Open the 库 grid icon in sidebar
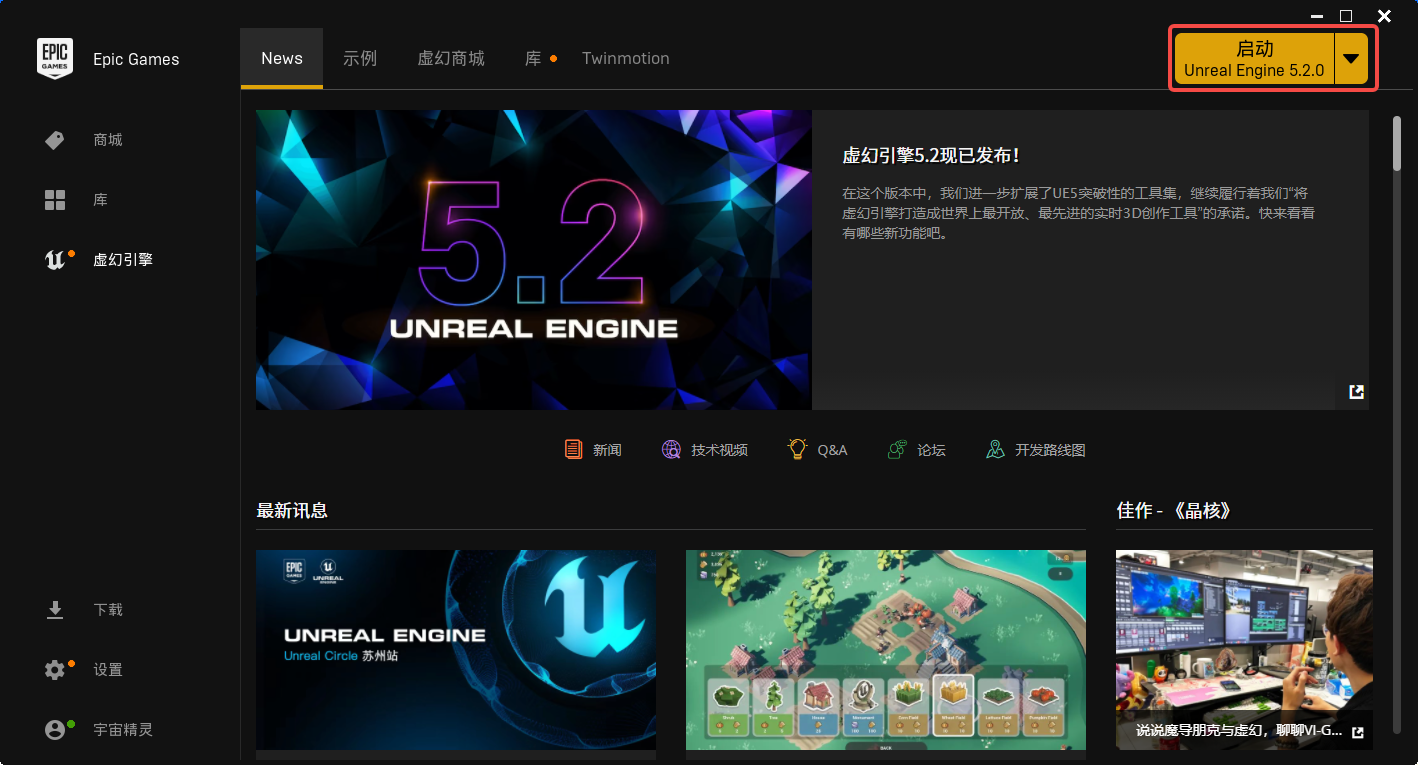 55,200
